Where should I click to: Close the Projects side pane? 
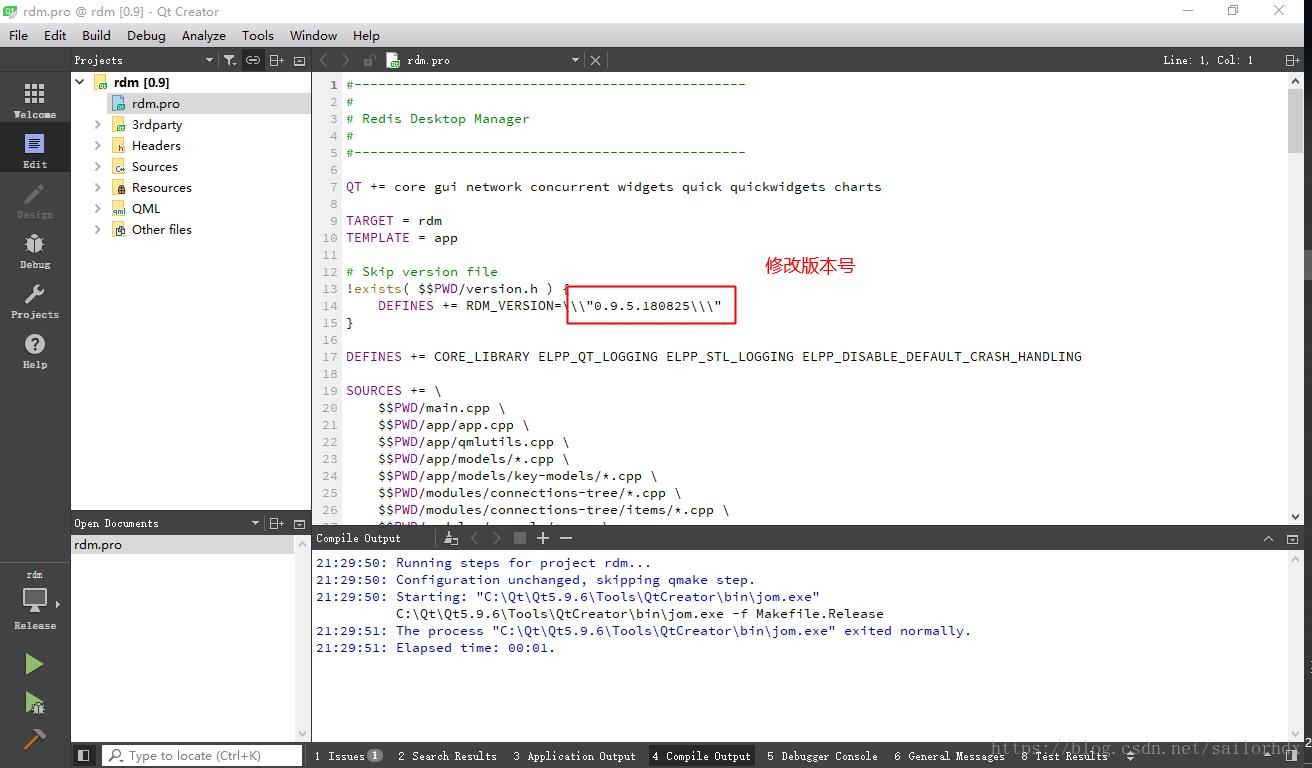(x=299, y=60)
